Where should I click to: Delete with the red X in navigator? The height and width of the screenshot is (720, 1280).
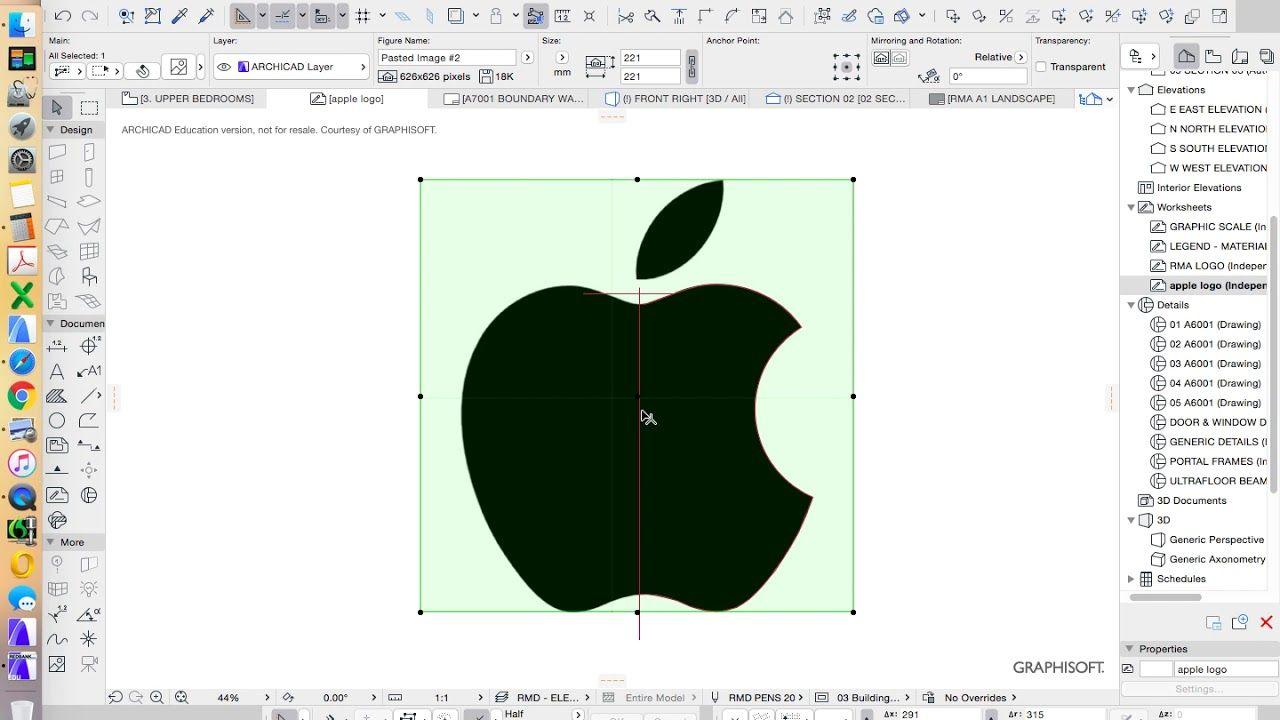point(1266,622)
